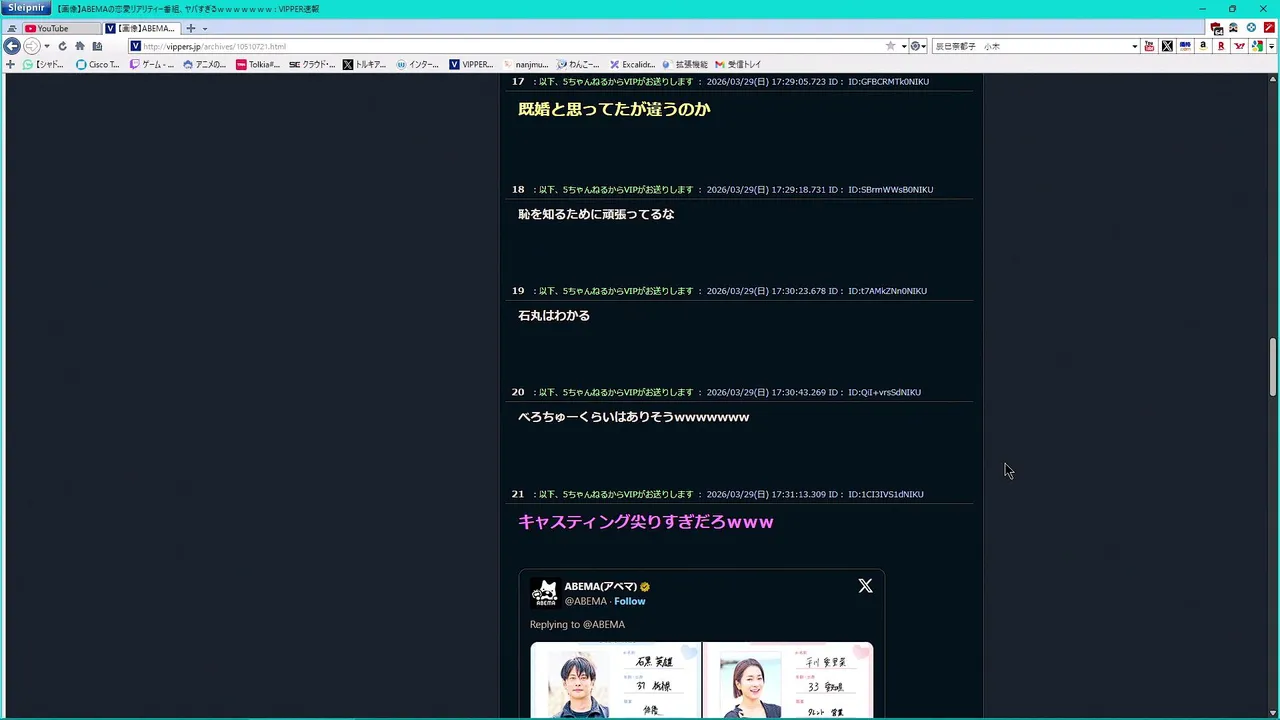Open the Cisco T... bookmark
Viewport: 1280px width, 720px height.
click(x=98, y=64)
